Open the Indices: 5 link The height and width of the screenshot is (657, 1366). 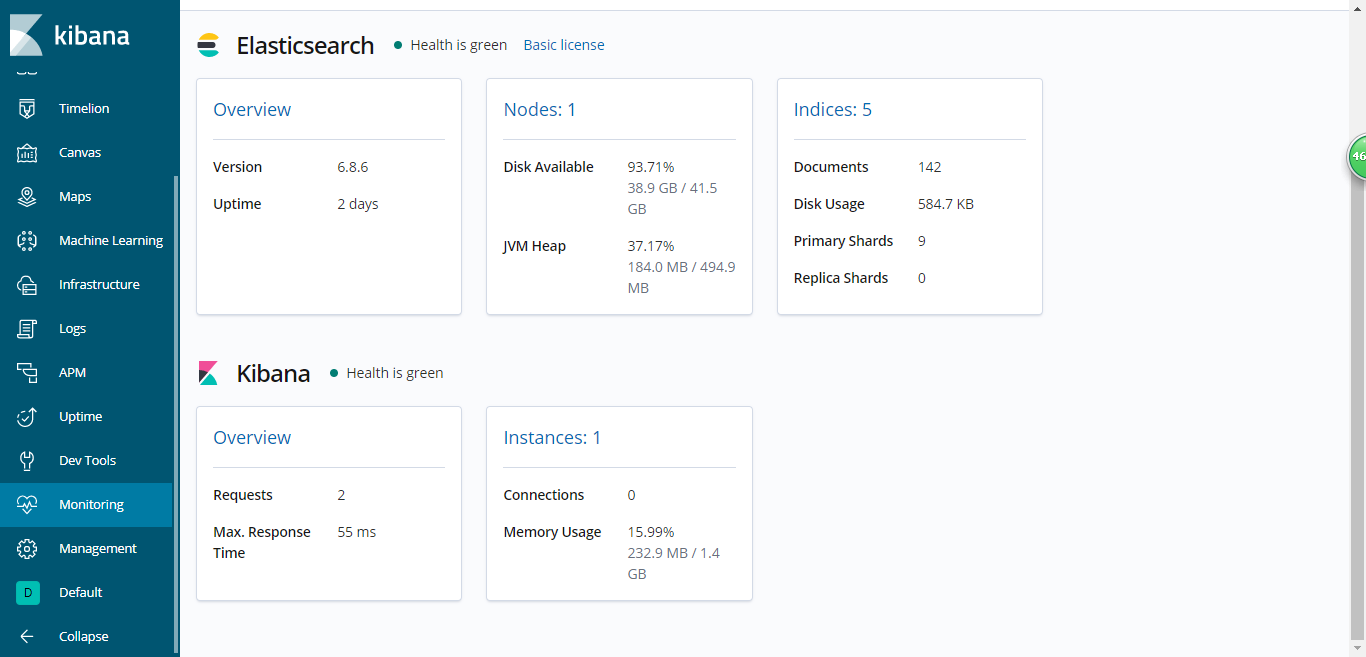point(833,110)
